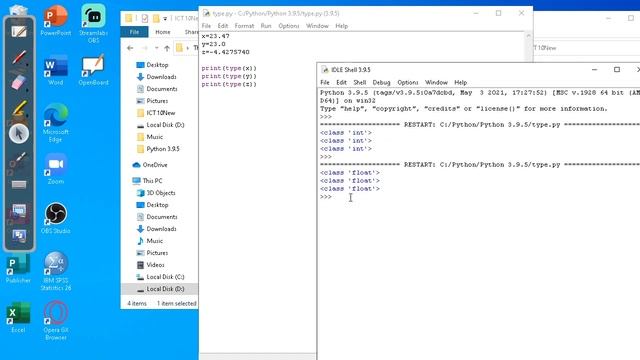Select the laser pointer tool
The width and height of the screenshot is (640, 360).
click(x=19, y=159)
